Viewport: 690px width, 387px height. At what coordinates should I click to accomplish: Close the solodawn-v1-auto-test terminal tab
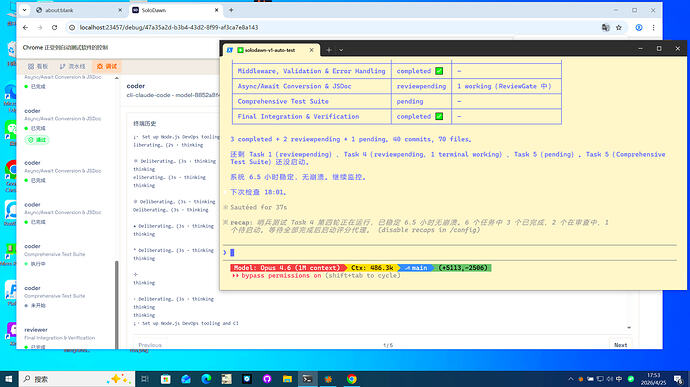coord(312,50)
